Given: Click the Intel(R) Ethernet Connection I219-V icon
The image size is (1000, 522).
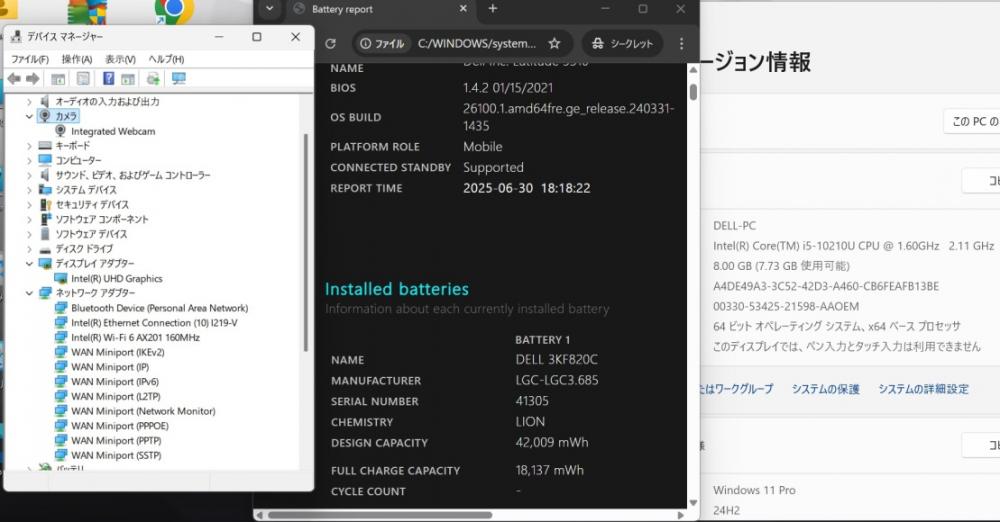Looking at the screenshot, I should pos(61,322).
